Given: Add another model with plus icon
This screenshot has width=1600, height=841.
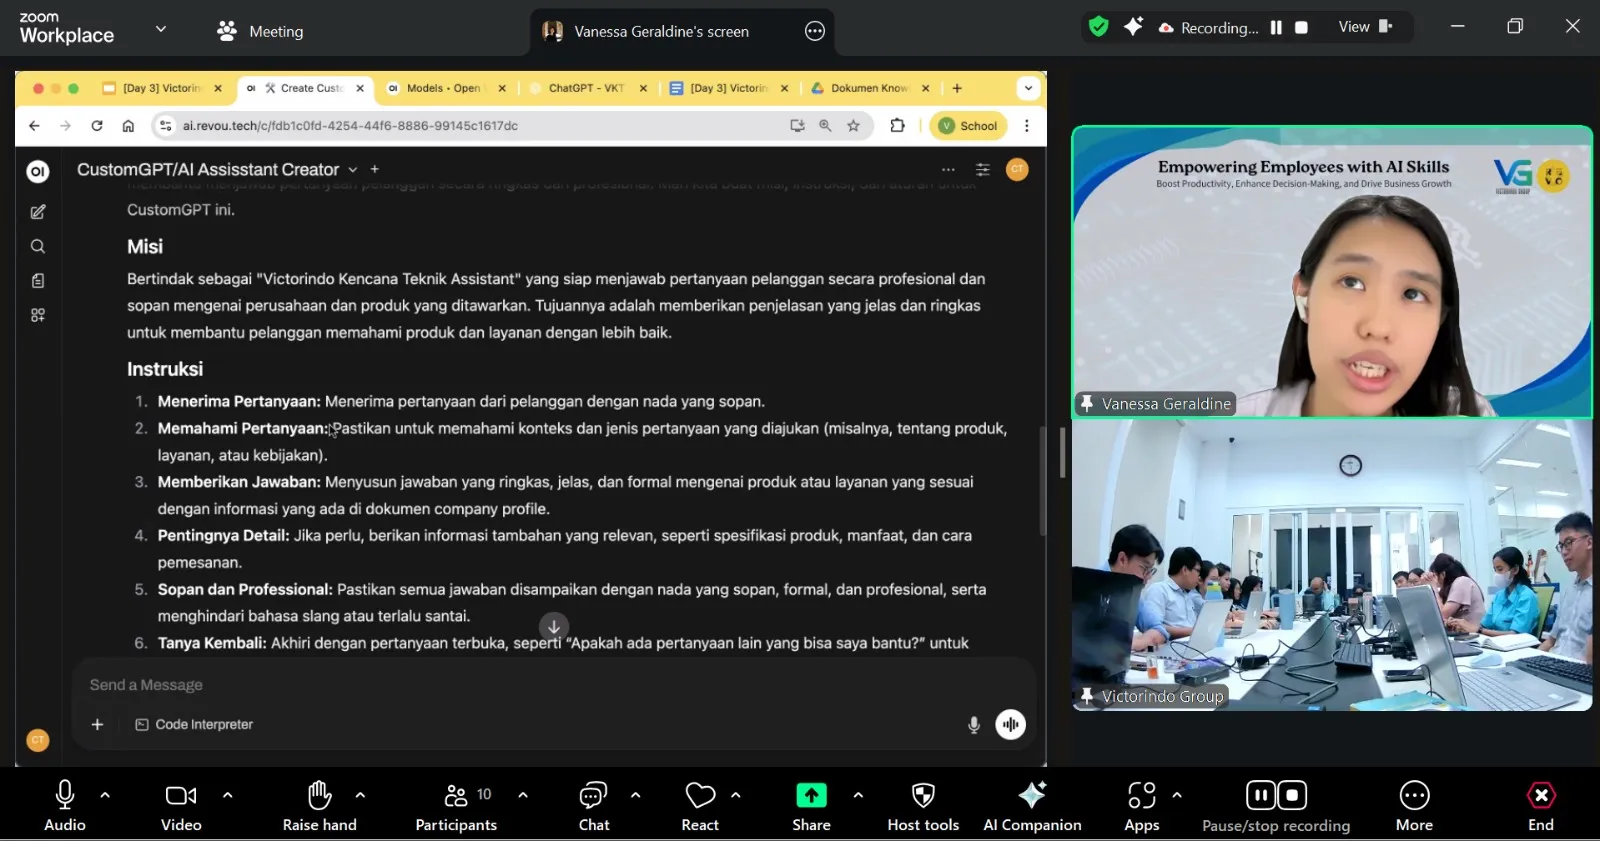Looking at the screenshot, I should pos(375,169).
